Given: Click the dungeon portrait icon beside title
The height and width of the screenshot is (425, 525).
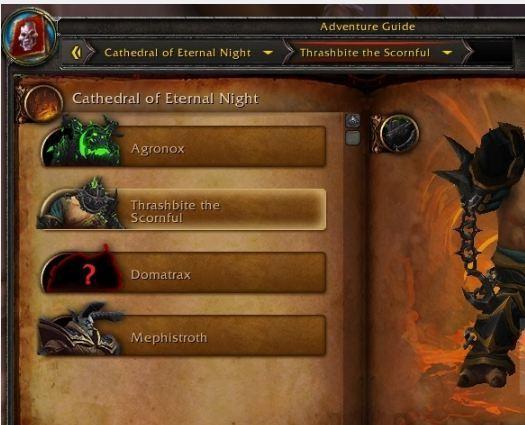Looking at the screenshot, I should click(x=44, y=103).
